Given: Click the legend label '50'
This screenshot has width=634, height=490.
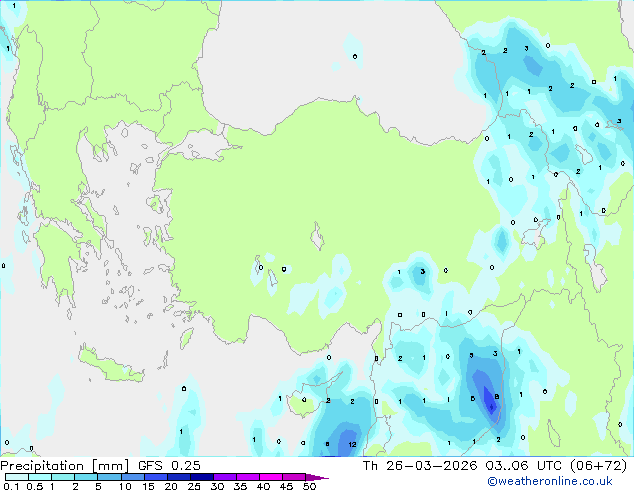Looking at the screenshot, I should (x=310, y=486).
